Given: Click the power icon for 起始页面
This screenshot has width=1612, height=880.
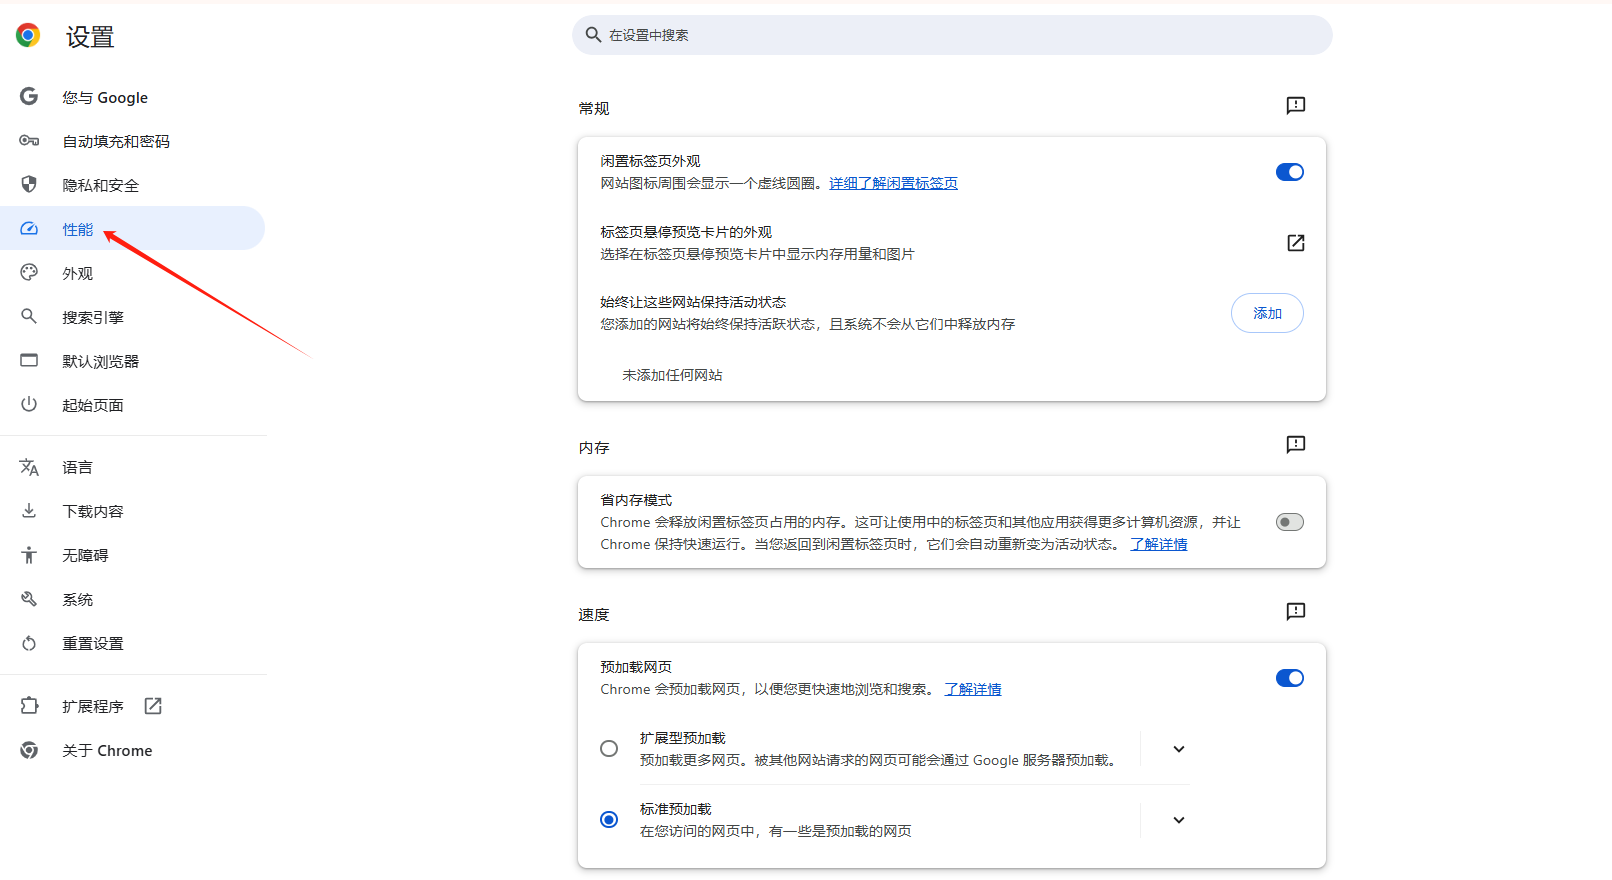Looking at the screenshot, I should point(29,404).
